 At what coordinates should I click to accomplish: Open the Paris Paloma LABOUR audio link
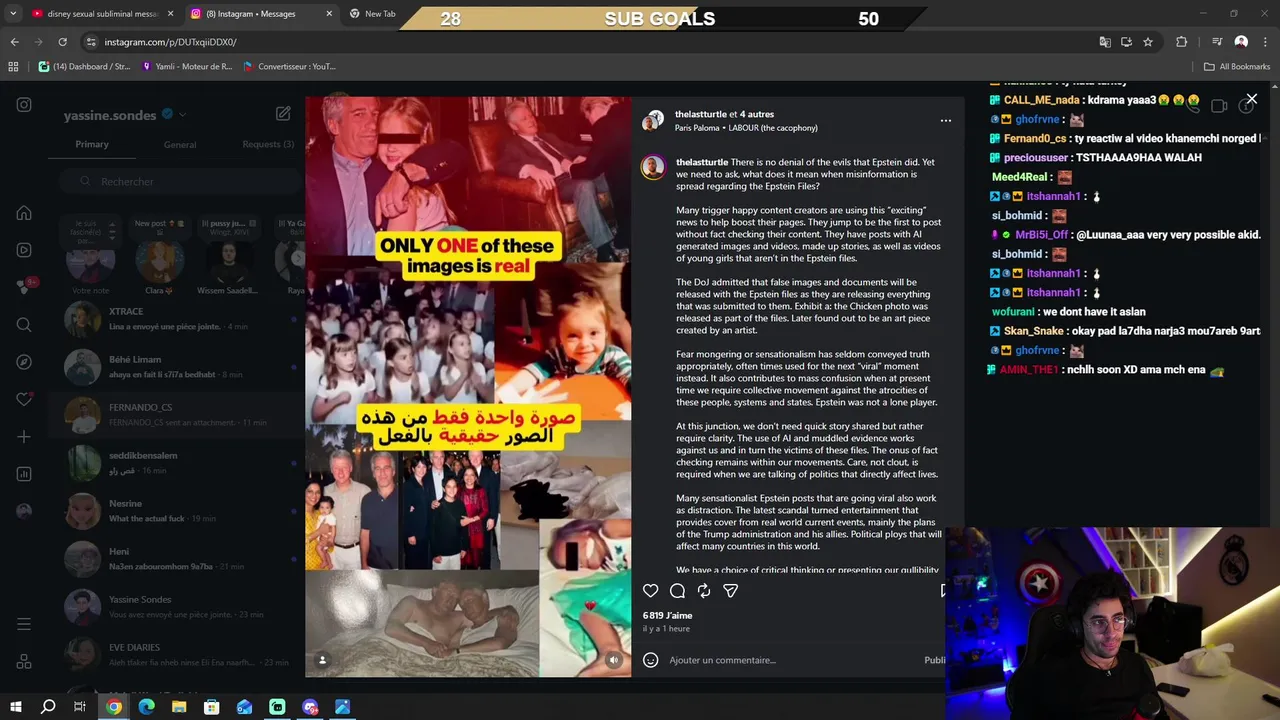click(x=746, y=128)
